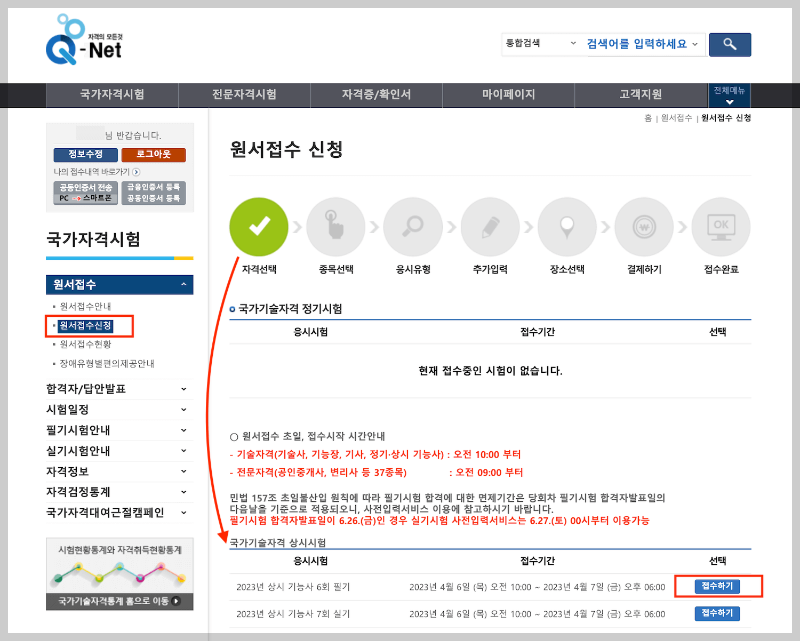
Task: Click the magnifying glass search icon
Action: pos(729,44)
